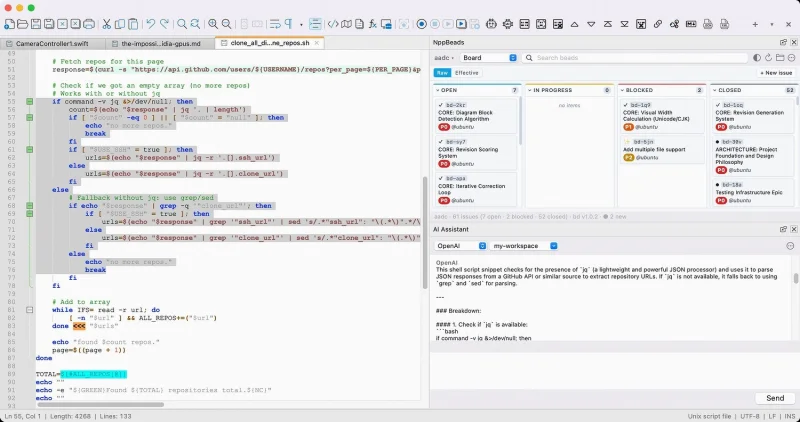Collapse the BLOCKED column chevron
This screenshot has height=422, width=800.
coord(622,90)
